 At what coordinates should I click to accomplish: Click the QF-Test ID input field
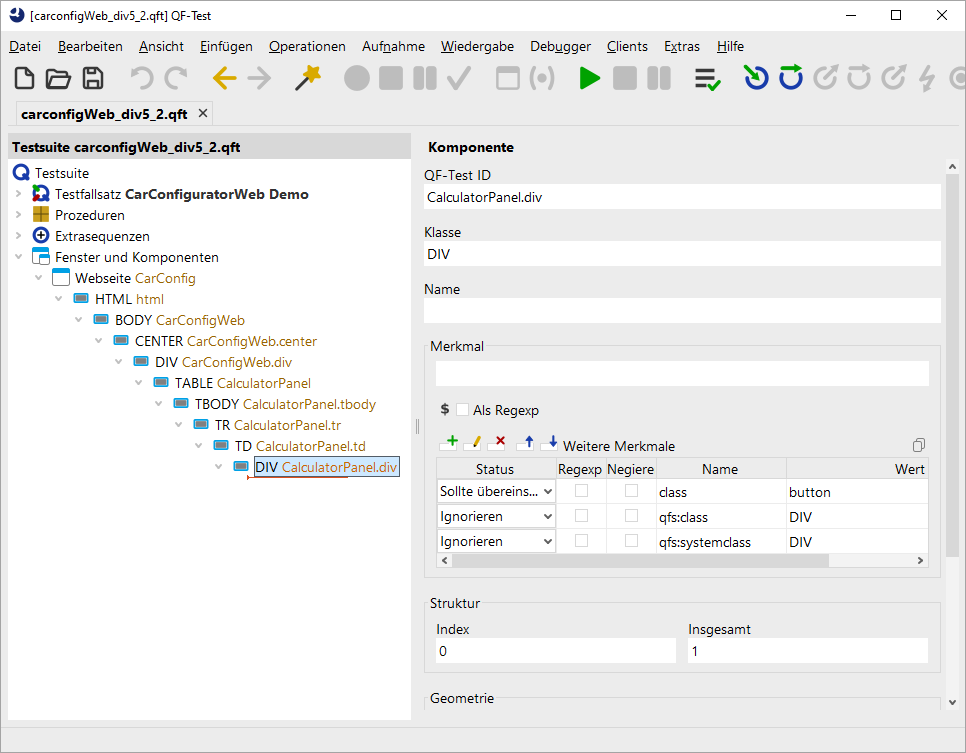point(682,197)
